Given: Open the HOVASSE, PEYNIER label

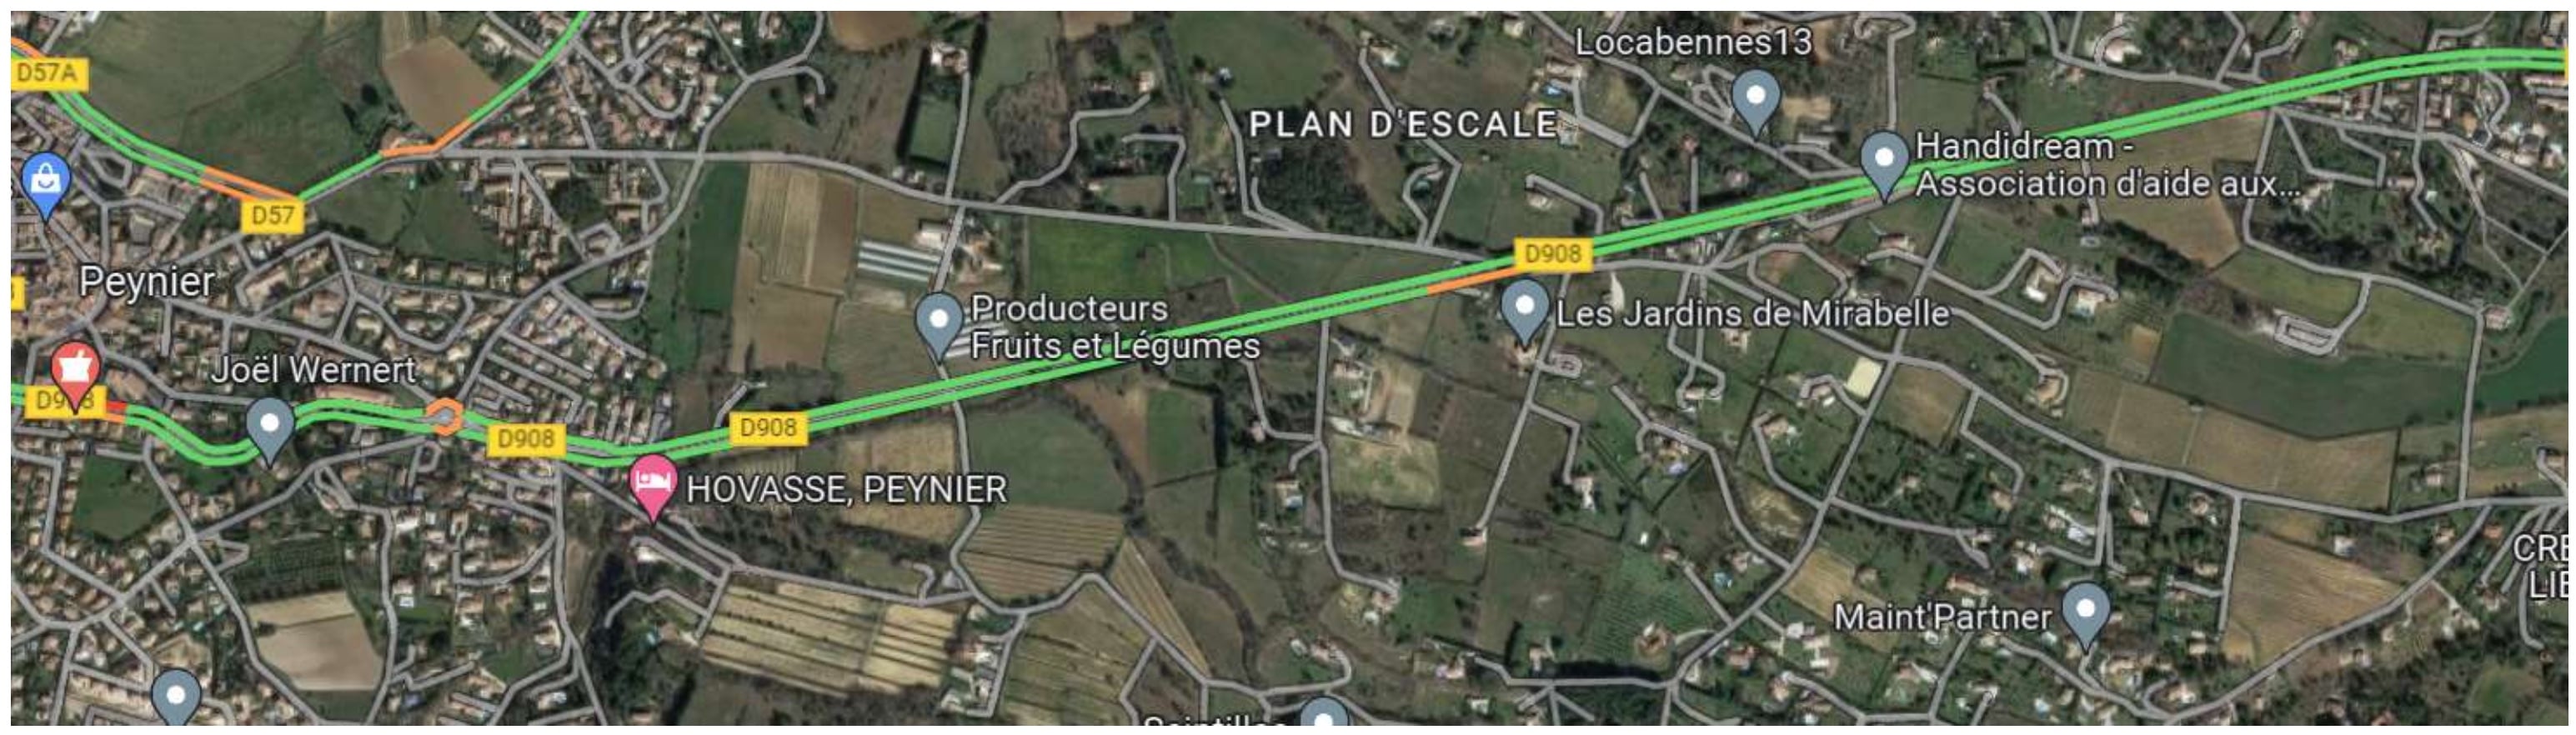Looking at the screenshot, I should click(x=846, y=489).
